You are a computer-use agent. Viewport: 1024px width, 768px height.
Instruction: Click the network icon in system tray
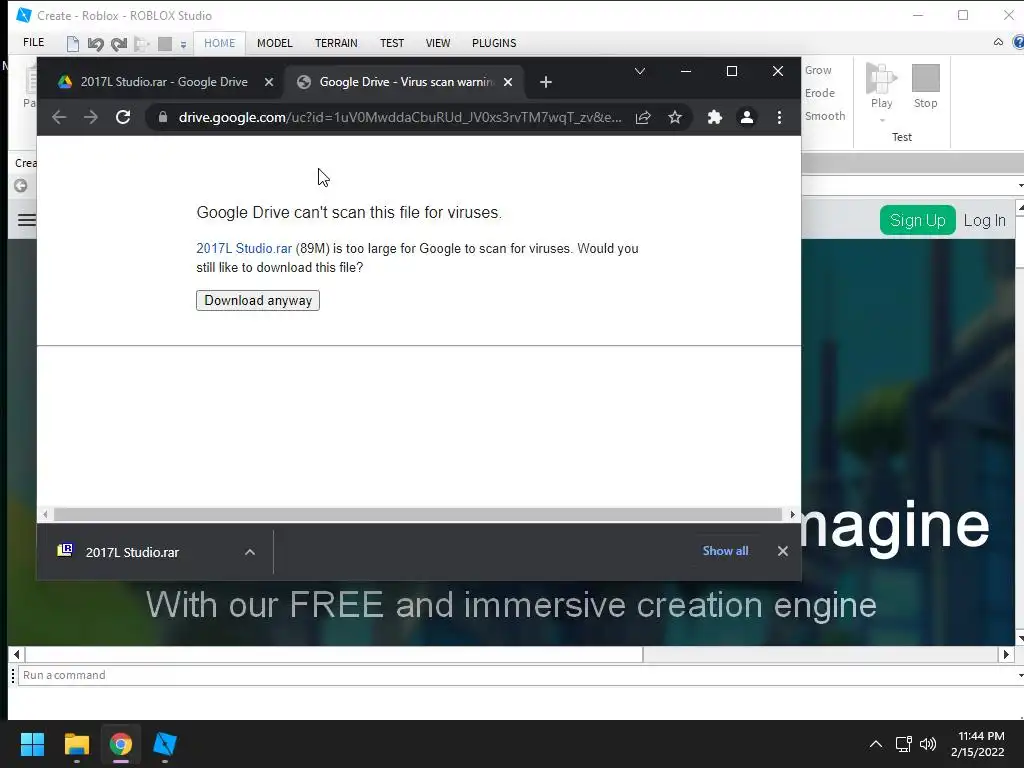(x=904, y=744)
